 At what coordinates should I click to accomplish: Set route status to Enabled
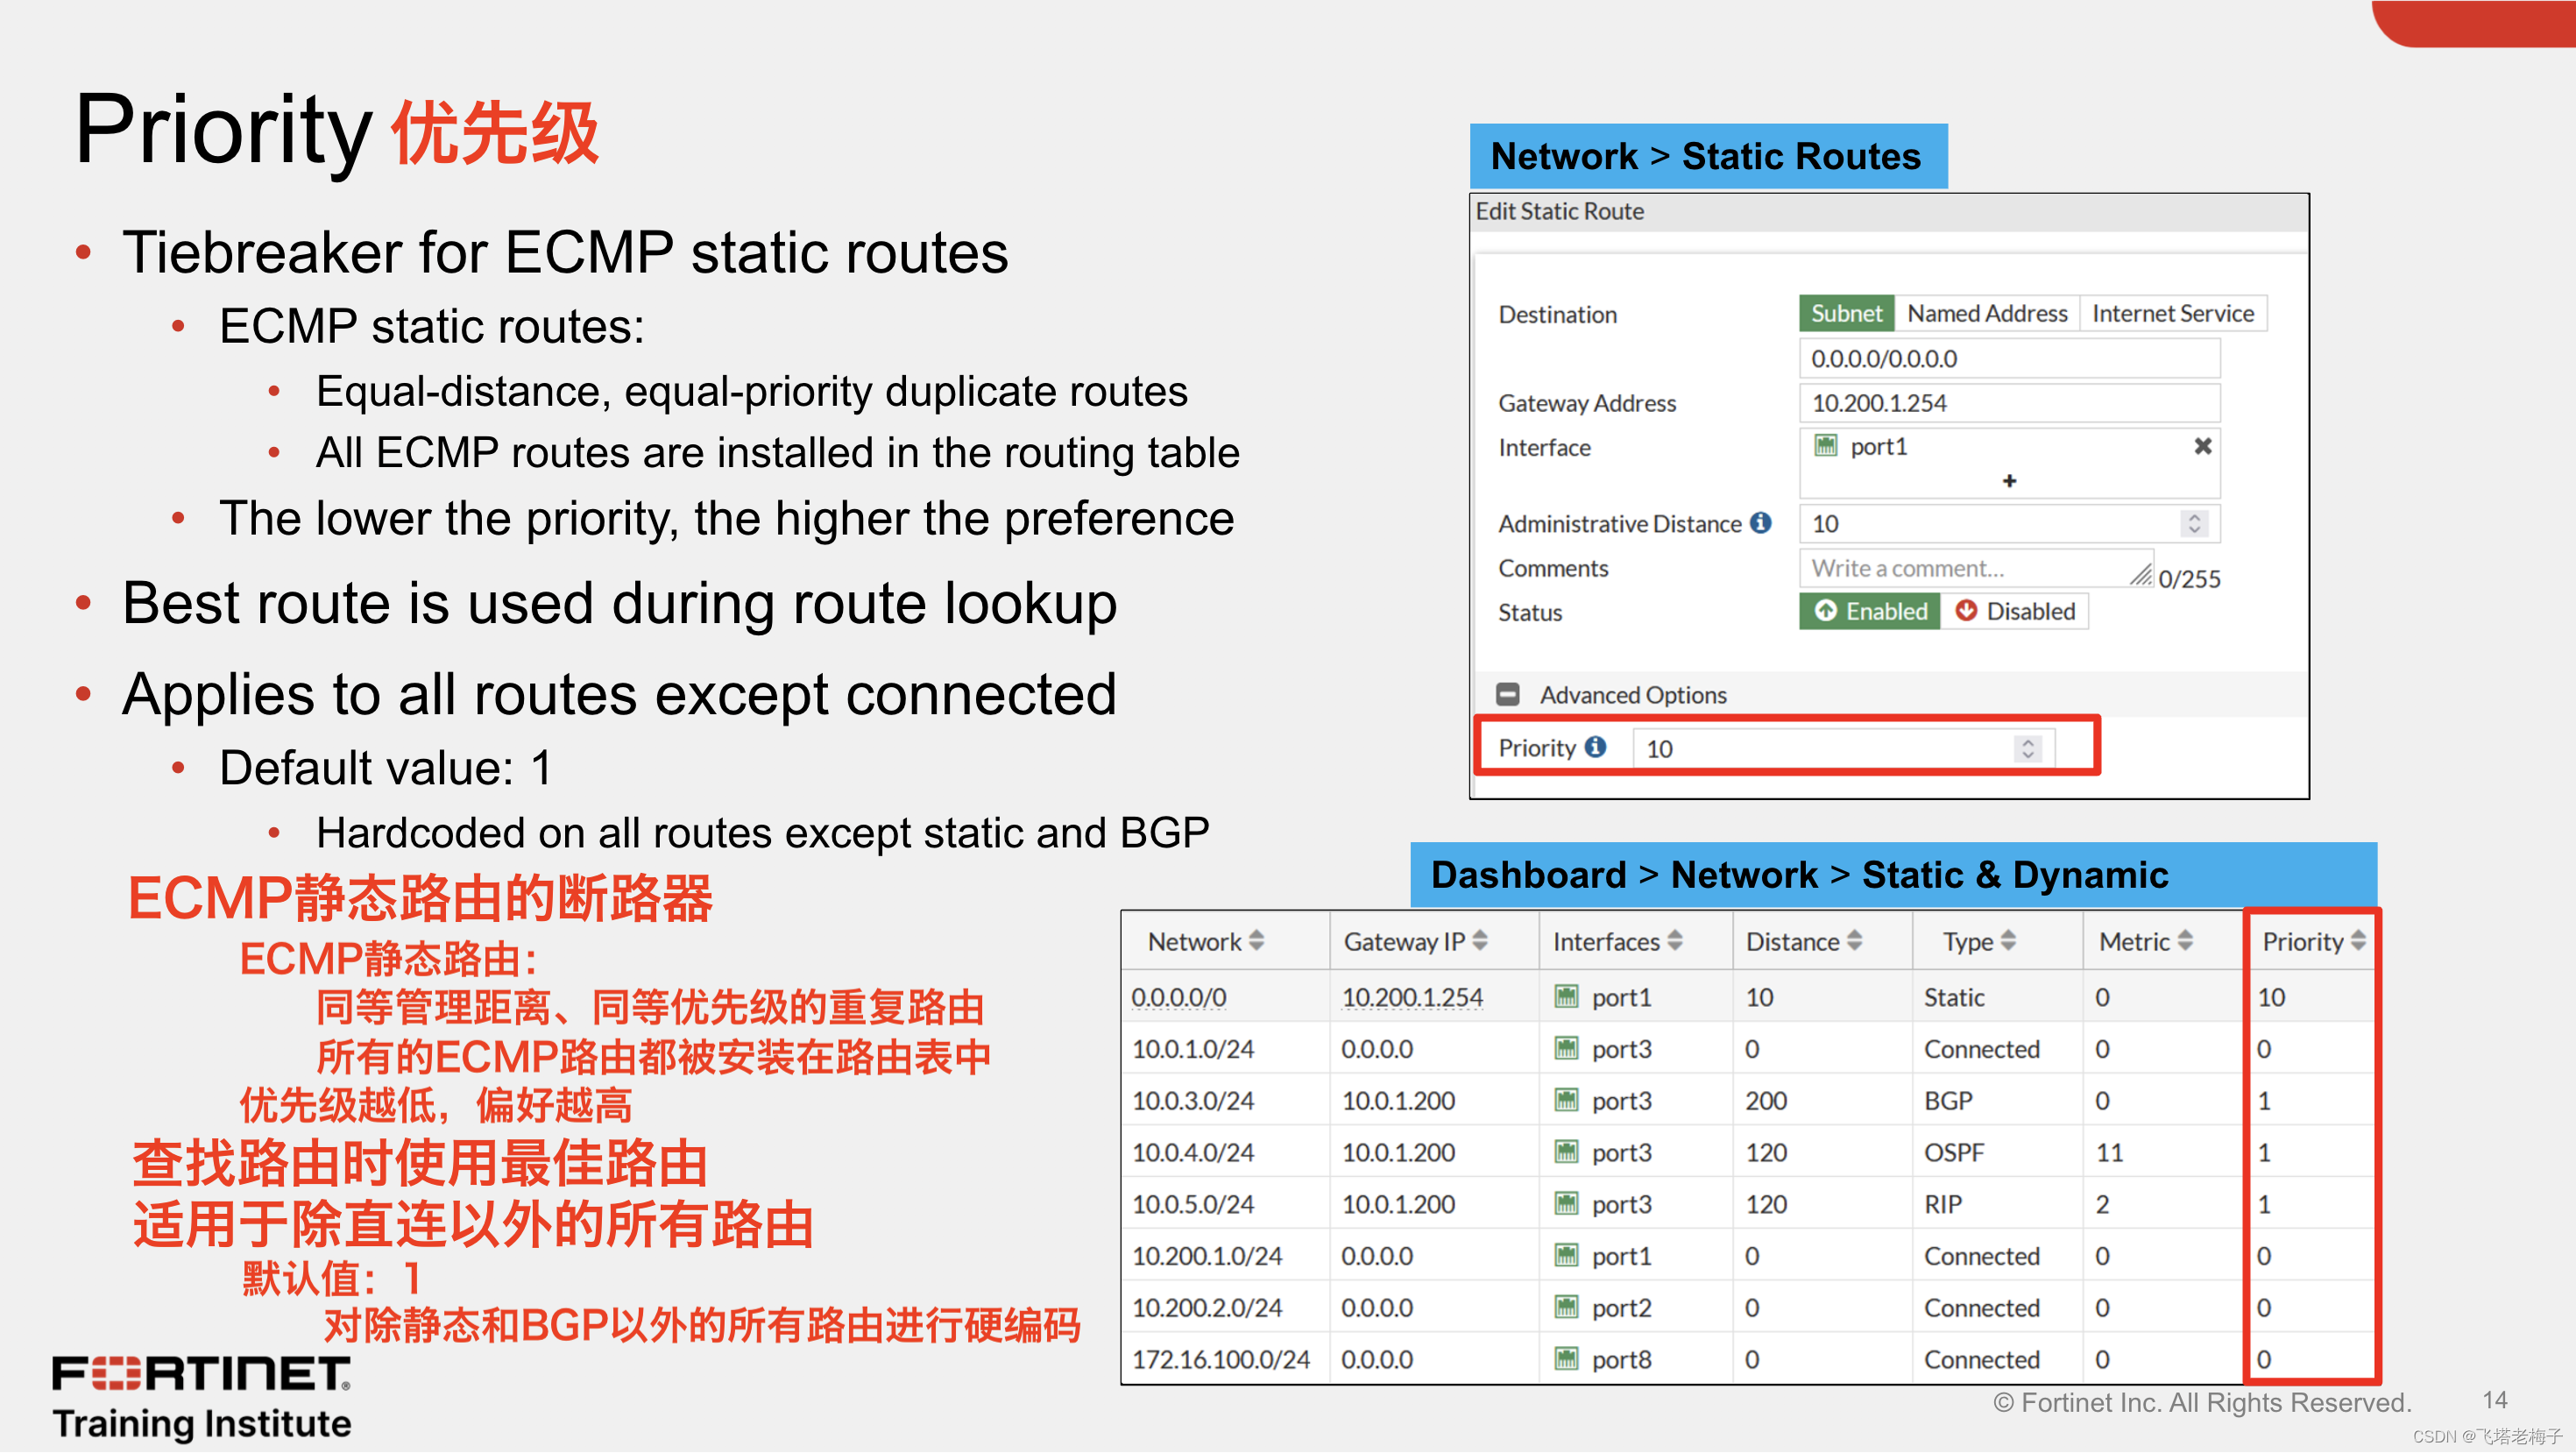[x=1869, y=611]
